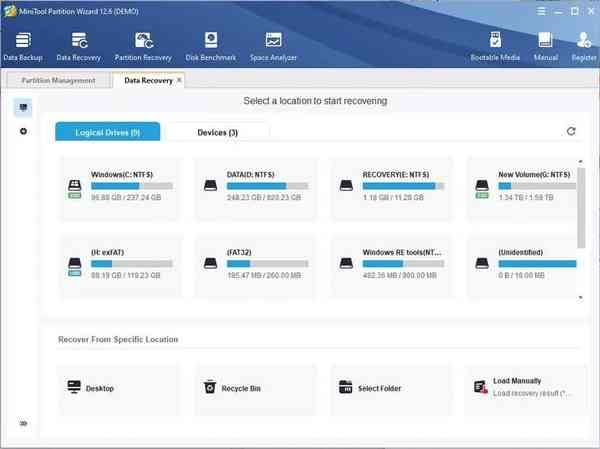Viewport: 600px width, 449px height.
Task: Switch to the Devices (3) tab
Action: point(217,132)
